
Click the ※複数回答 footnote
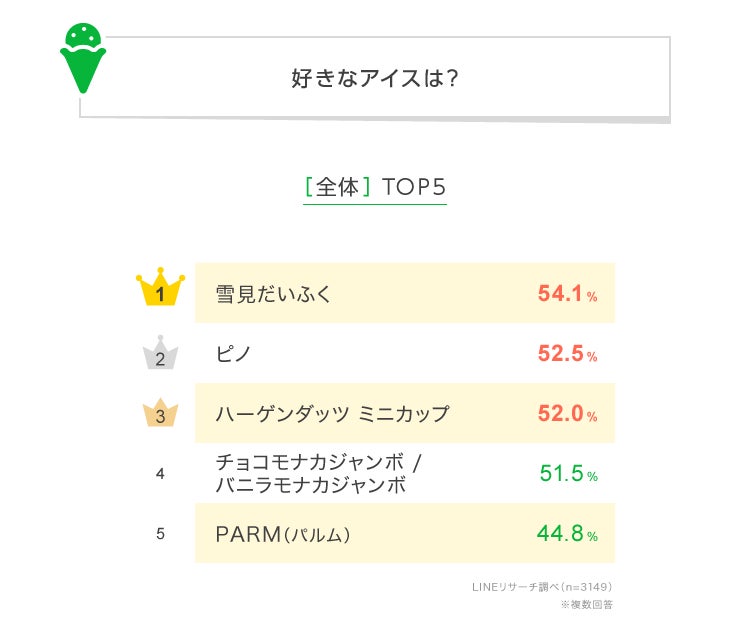pos(586,606)
